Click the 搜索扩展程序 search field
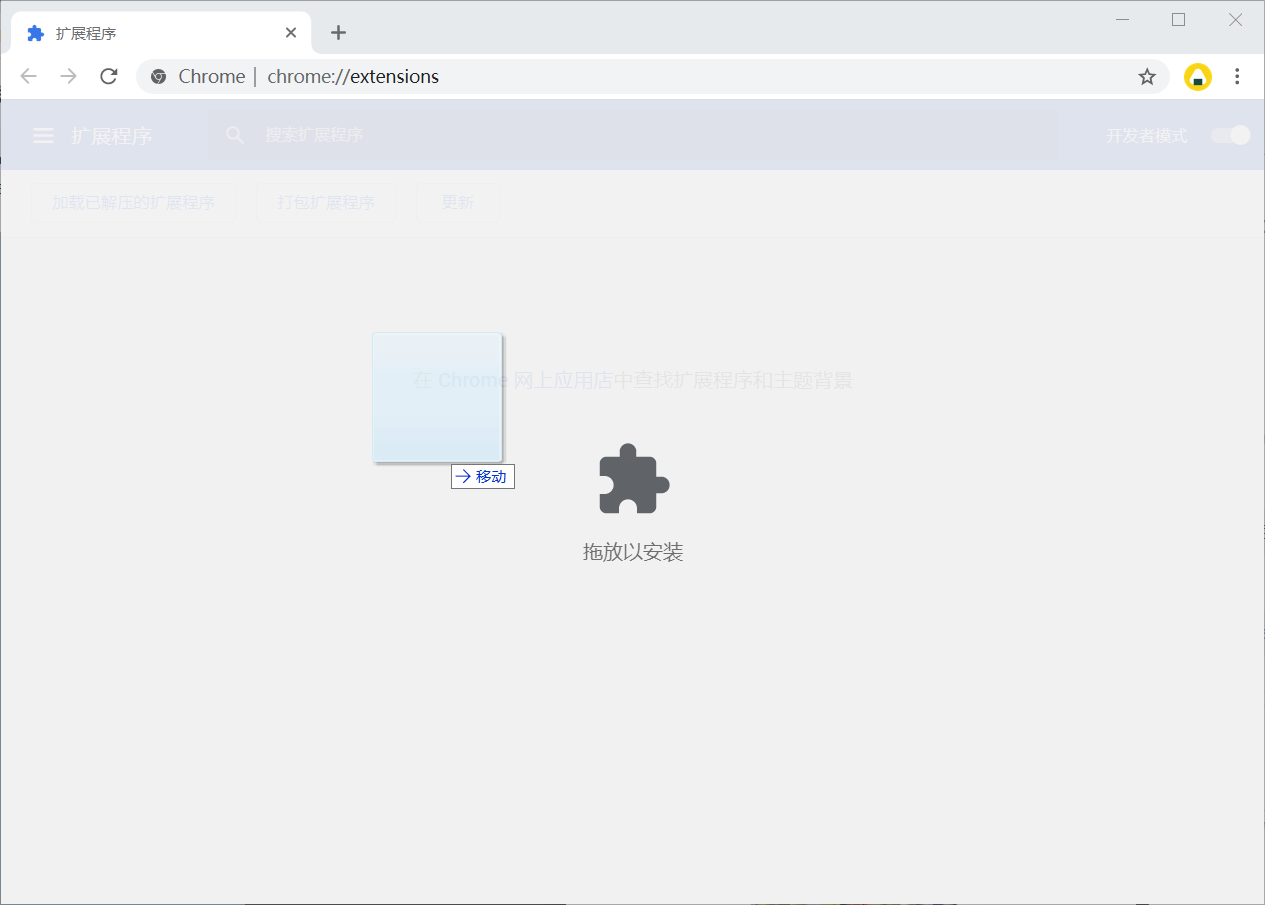Image resolution: width=1265 pixels, height=905 pixels. [x=632, y=135]
